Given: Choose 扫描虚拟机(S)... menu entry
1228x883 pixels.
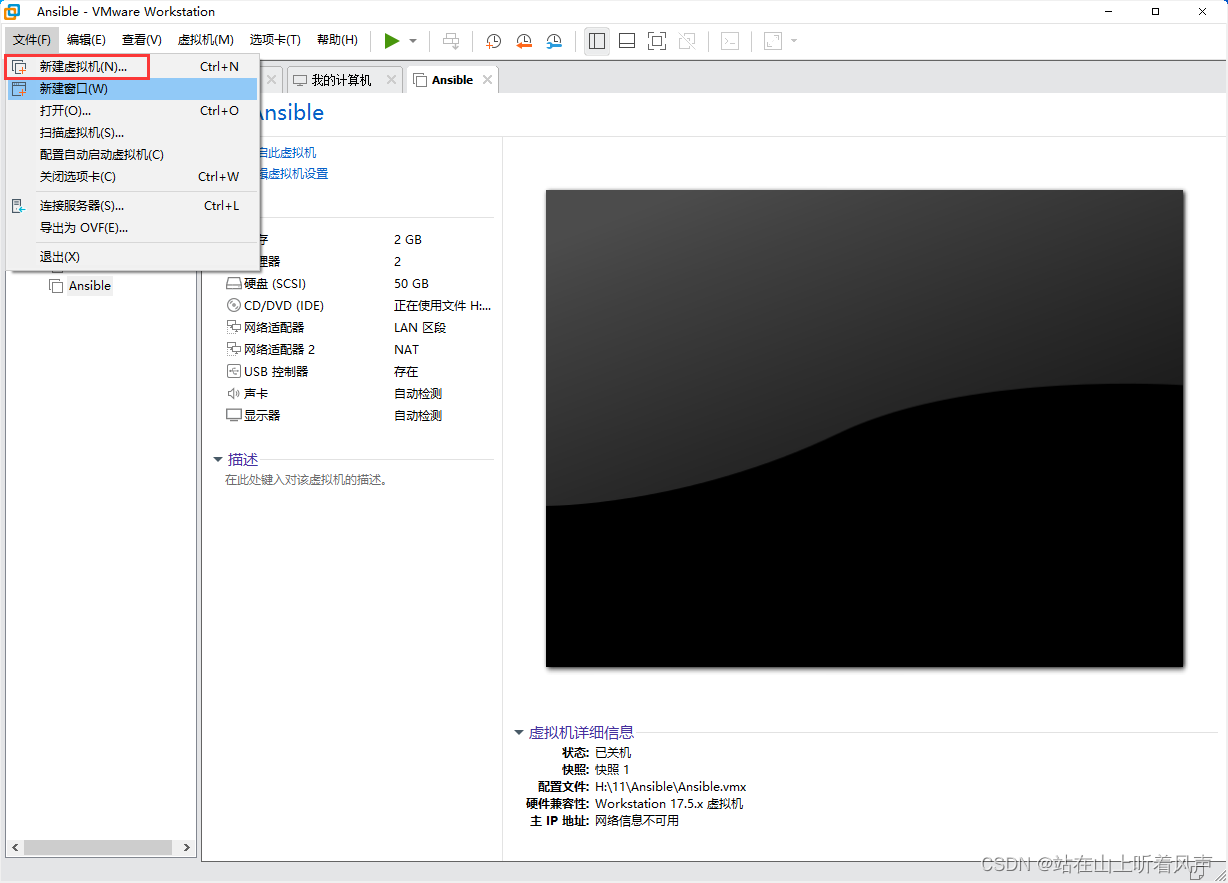Looking at the screenshot, I should pos(132,133).
